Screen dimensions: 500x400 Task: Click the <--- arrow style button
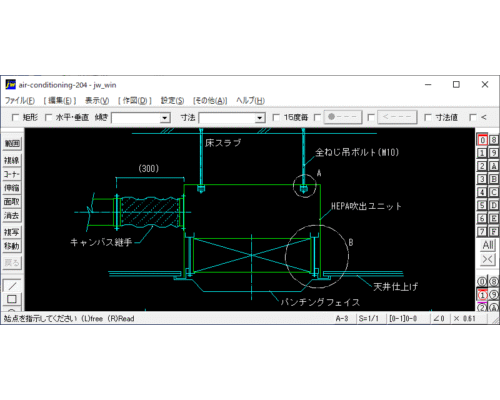click(x=397, y=117)
